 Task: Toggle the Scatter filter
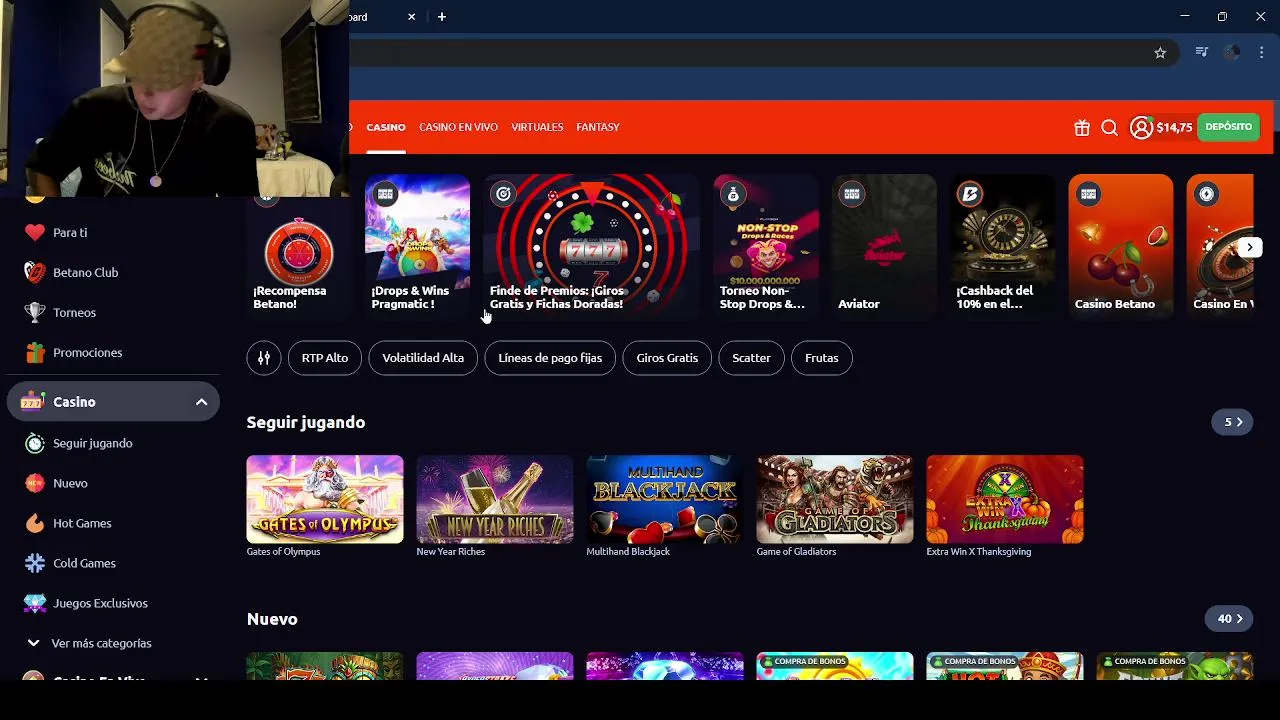point(751,358)
